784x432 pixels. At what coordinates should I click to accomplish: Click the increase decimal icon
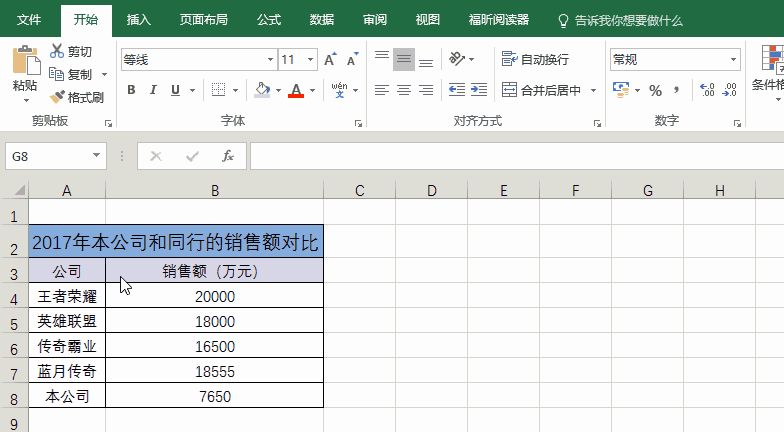(707, 90)
